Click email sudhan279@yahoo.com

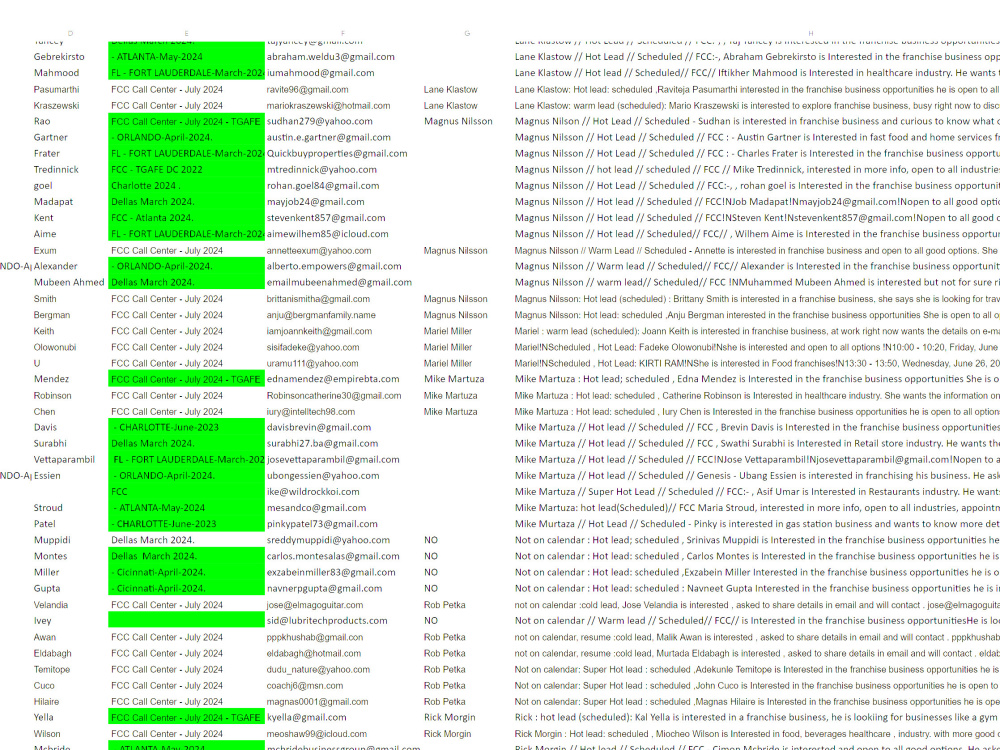pyautogui.click(x=320, y=121)
